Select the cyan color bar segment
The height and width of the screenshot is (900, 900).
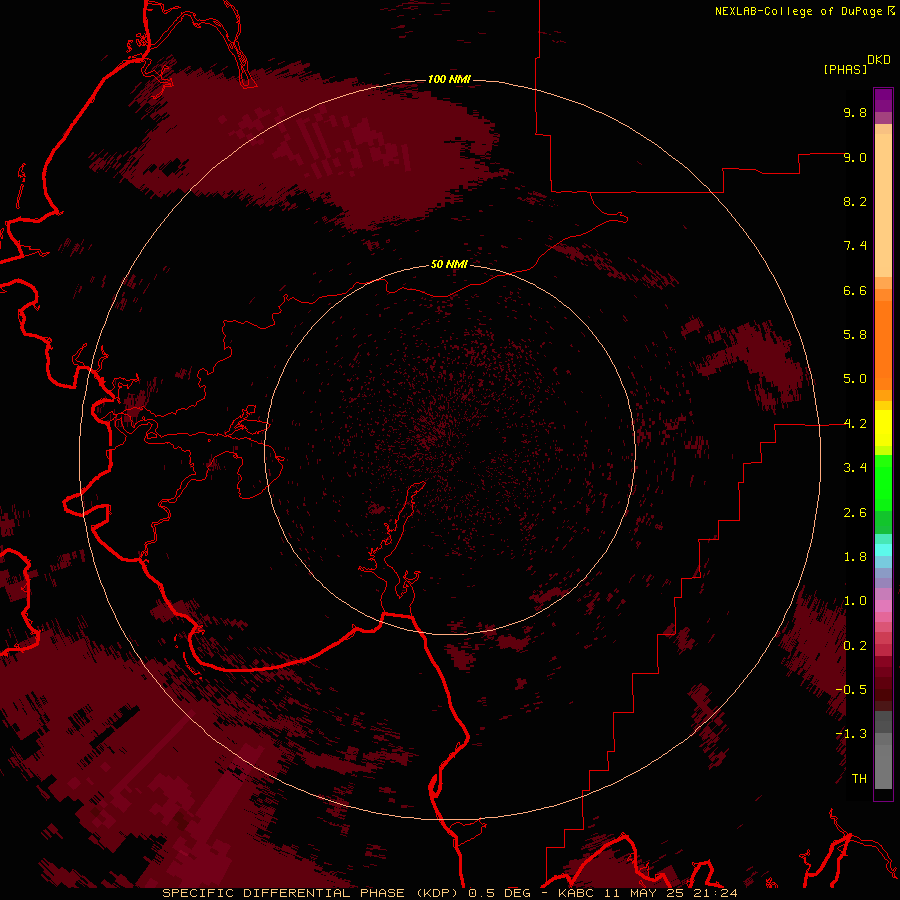pyautogui.click(x=883, y=550)
